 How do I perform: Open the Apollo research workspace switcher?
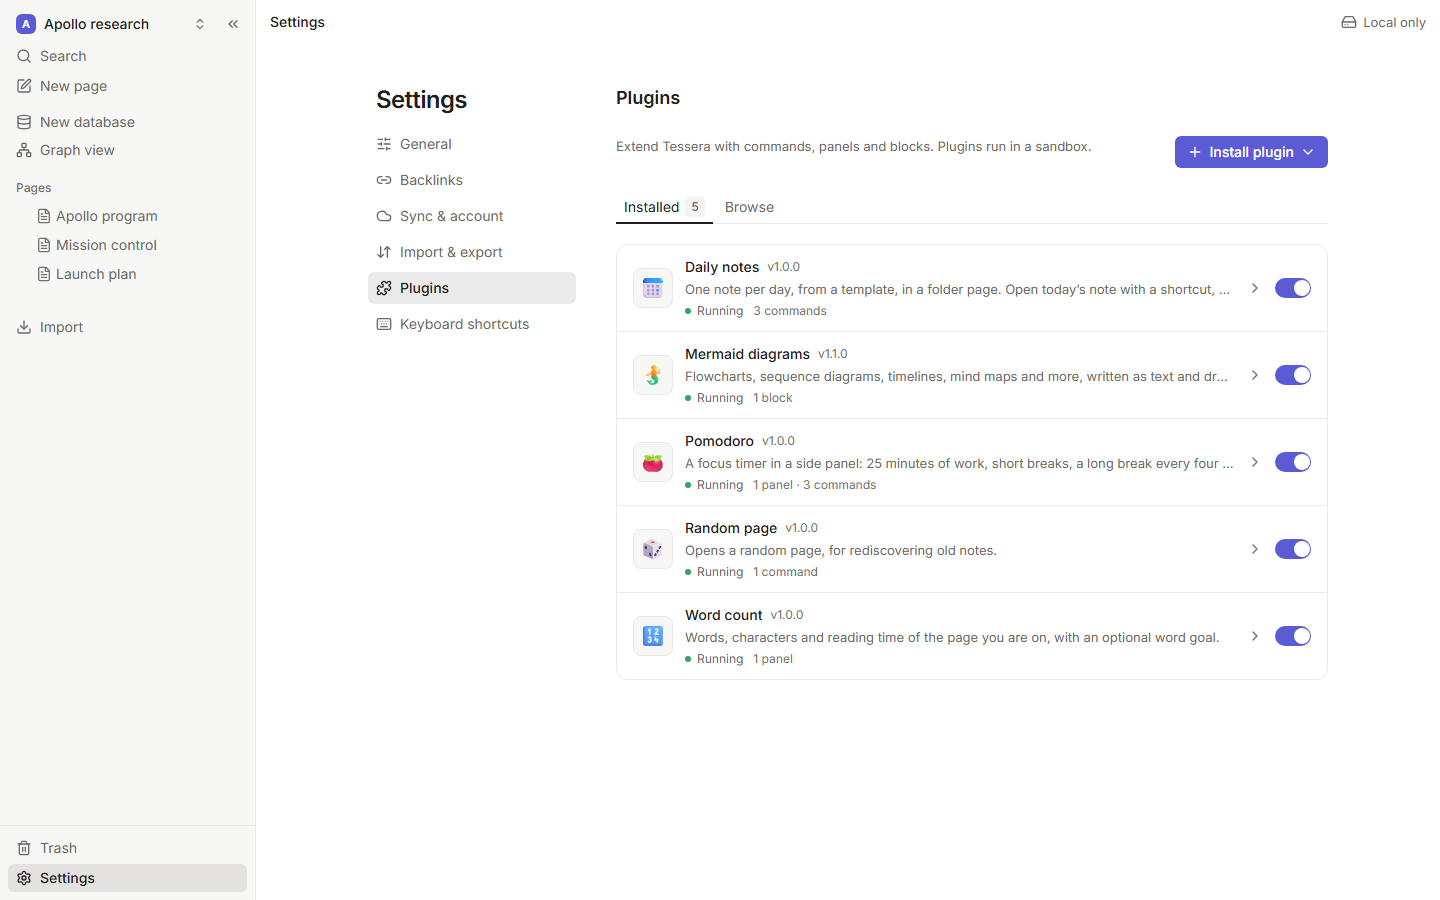pyautogui.click(x=112, y=24)
